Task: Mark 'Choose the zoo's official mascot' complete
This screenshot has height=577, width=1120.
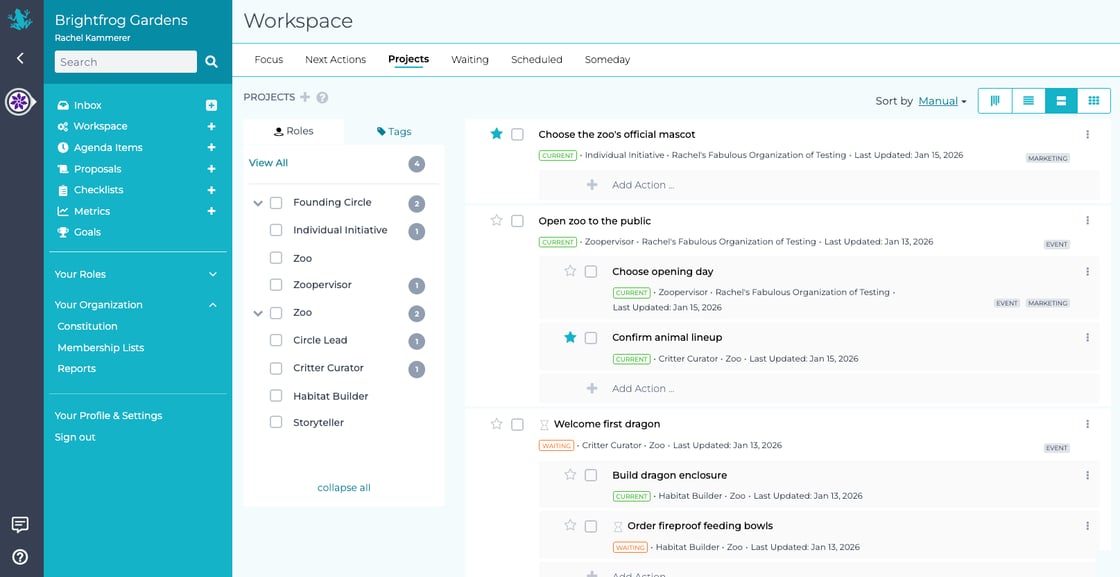Action: [517, 134]
